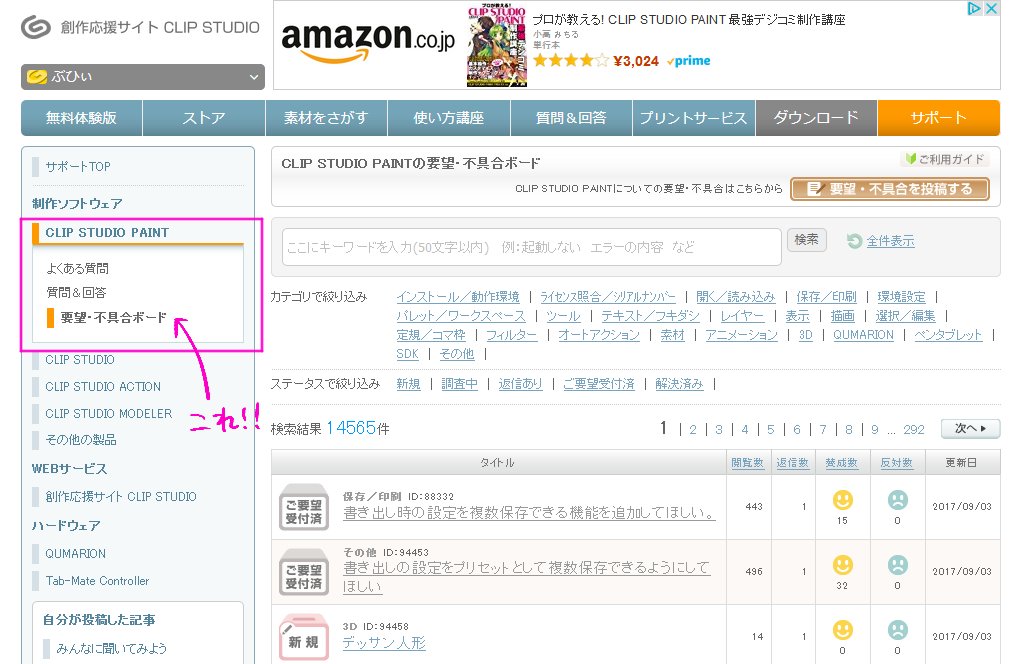Click the CLIP STUDIO swirl logo icon
This screenshot has height=664, width=1034.
tap(36, 27)
